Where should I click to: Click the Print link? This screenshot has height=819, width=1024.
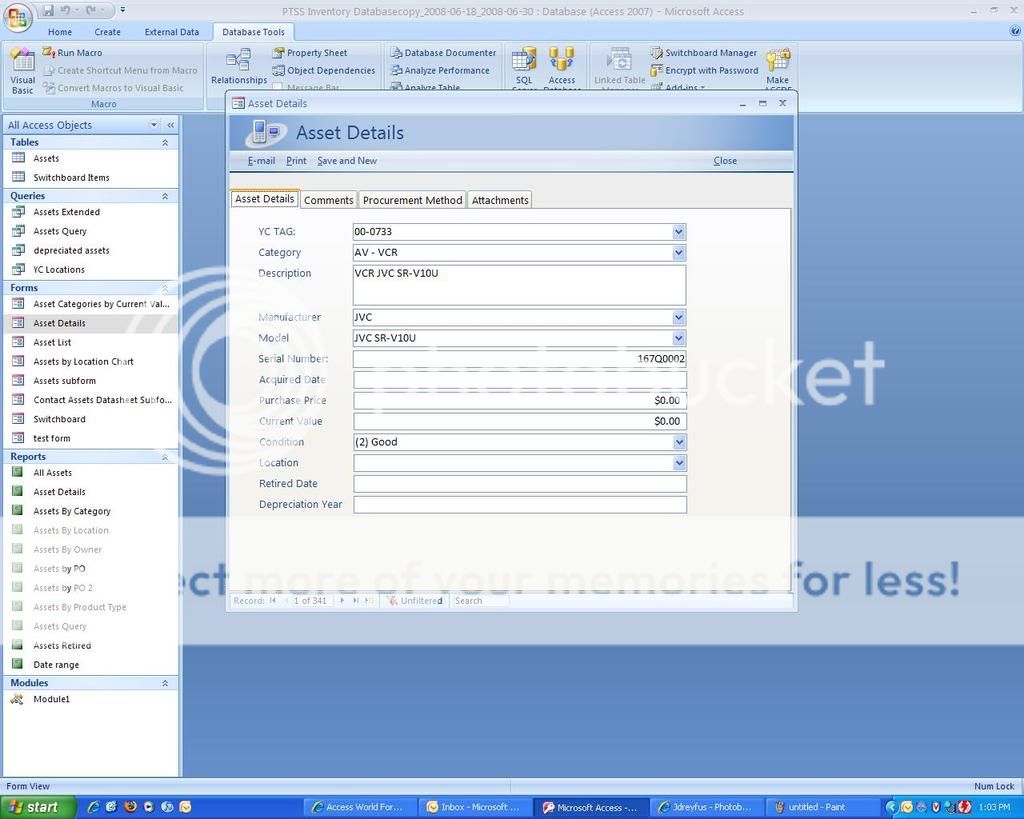click(x=296, y=161)
